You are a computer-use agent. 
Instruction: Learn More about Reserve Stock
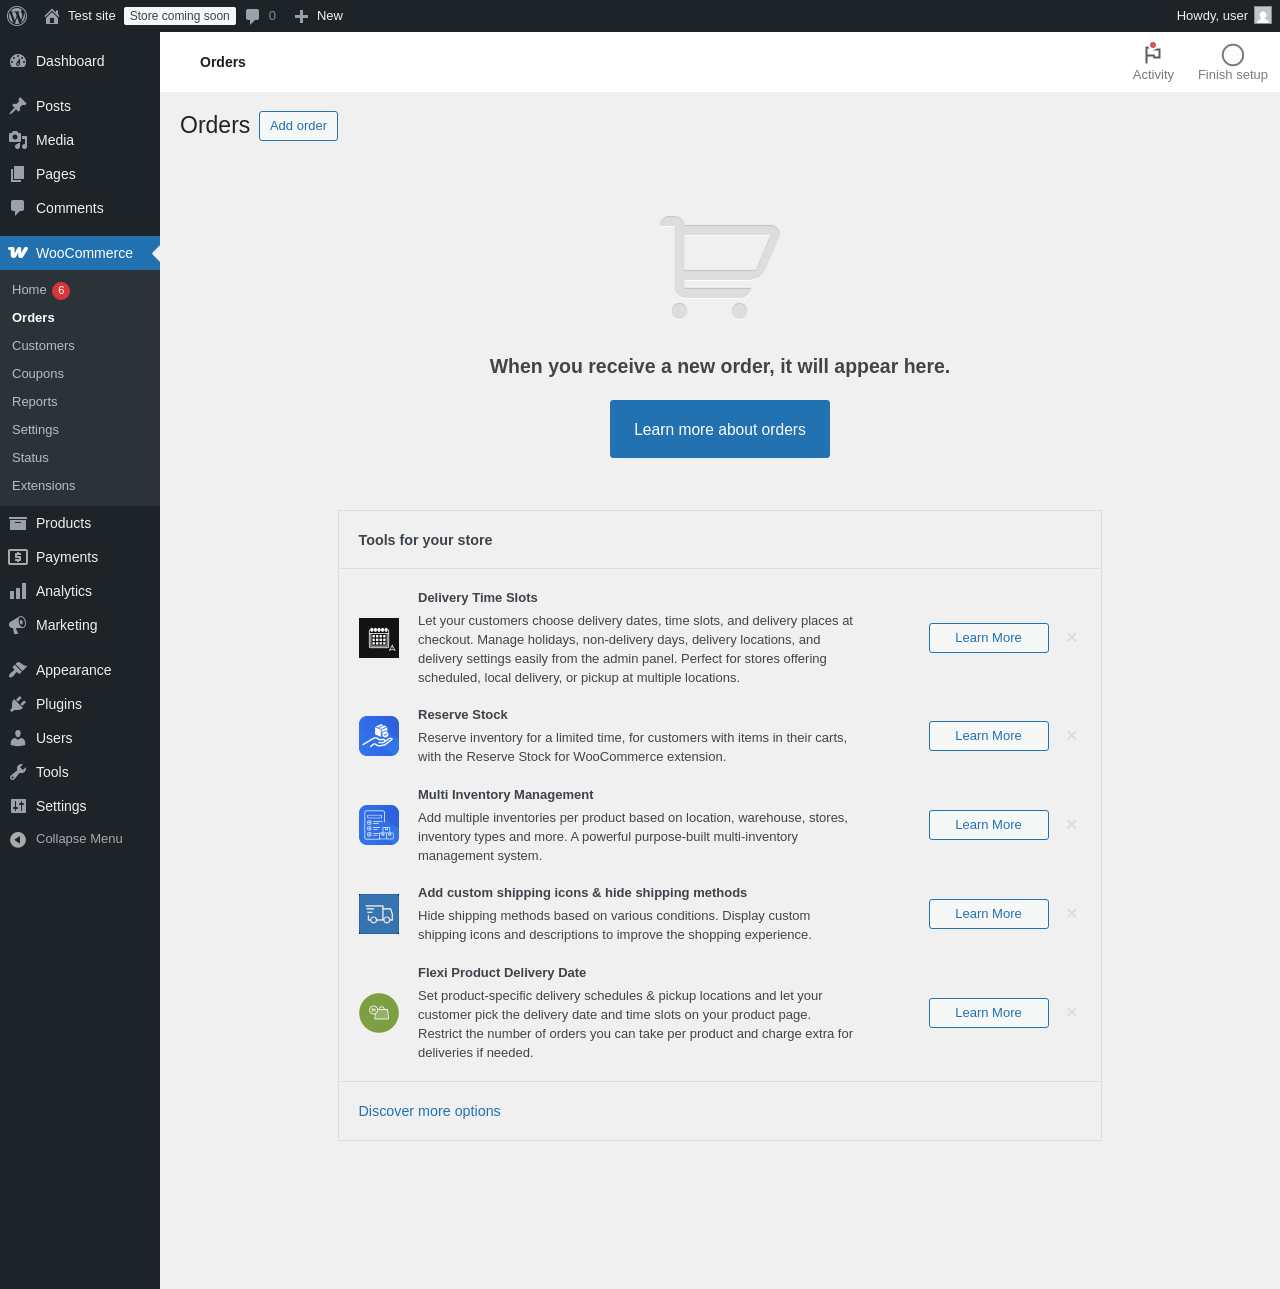[x=989, y=736]
